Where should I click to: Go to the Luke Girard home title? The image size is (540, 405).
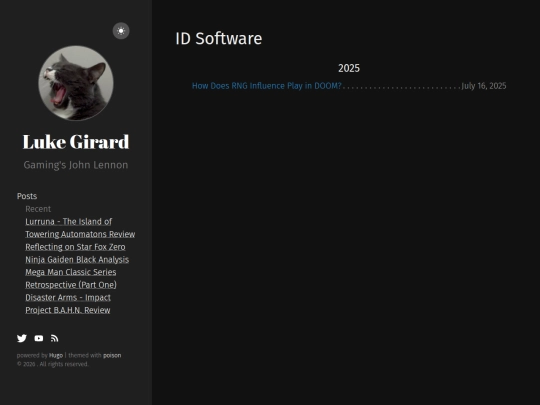(76, 142)
